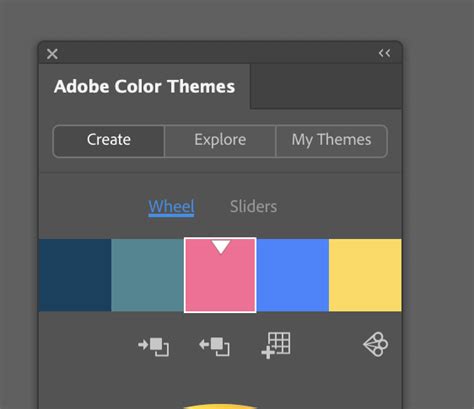Open the Explore tab
Image resolution: width=474 pixels, height=409 pixels.
tap(220, 141)
